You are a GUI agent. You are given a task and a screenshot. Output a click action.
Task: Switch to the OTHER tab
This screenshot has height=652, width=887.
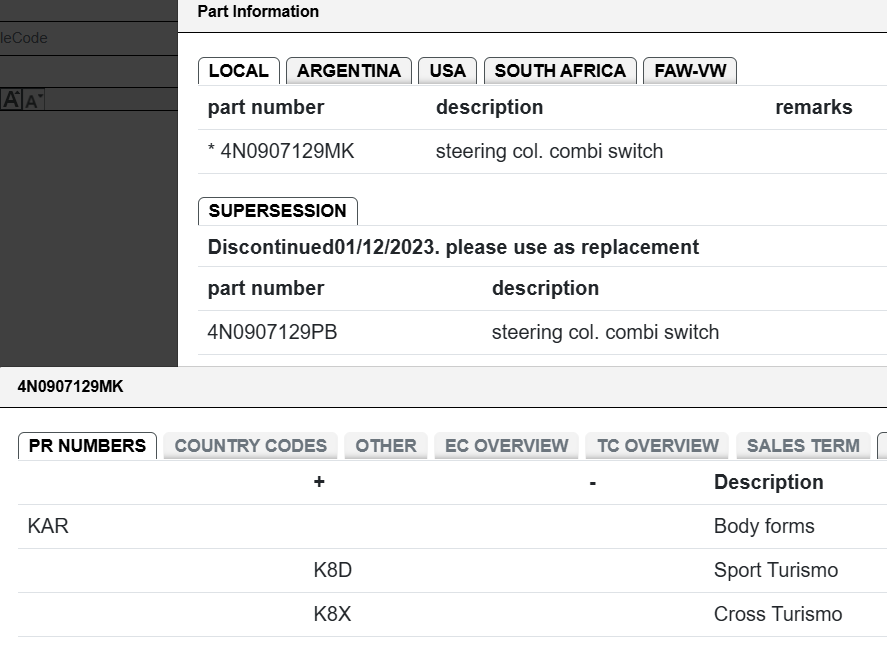pos(386,446)
